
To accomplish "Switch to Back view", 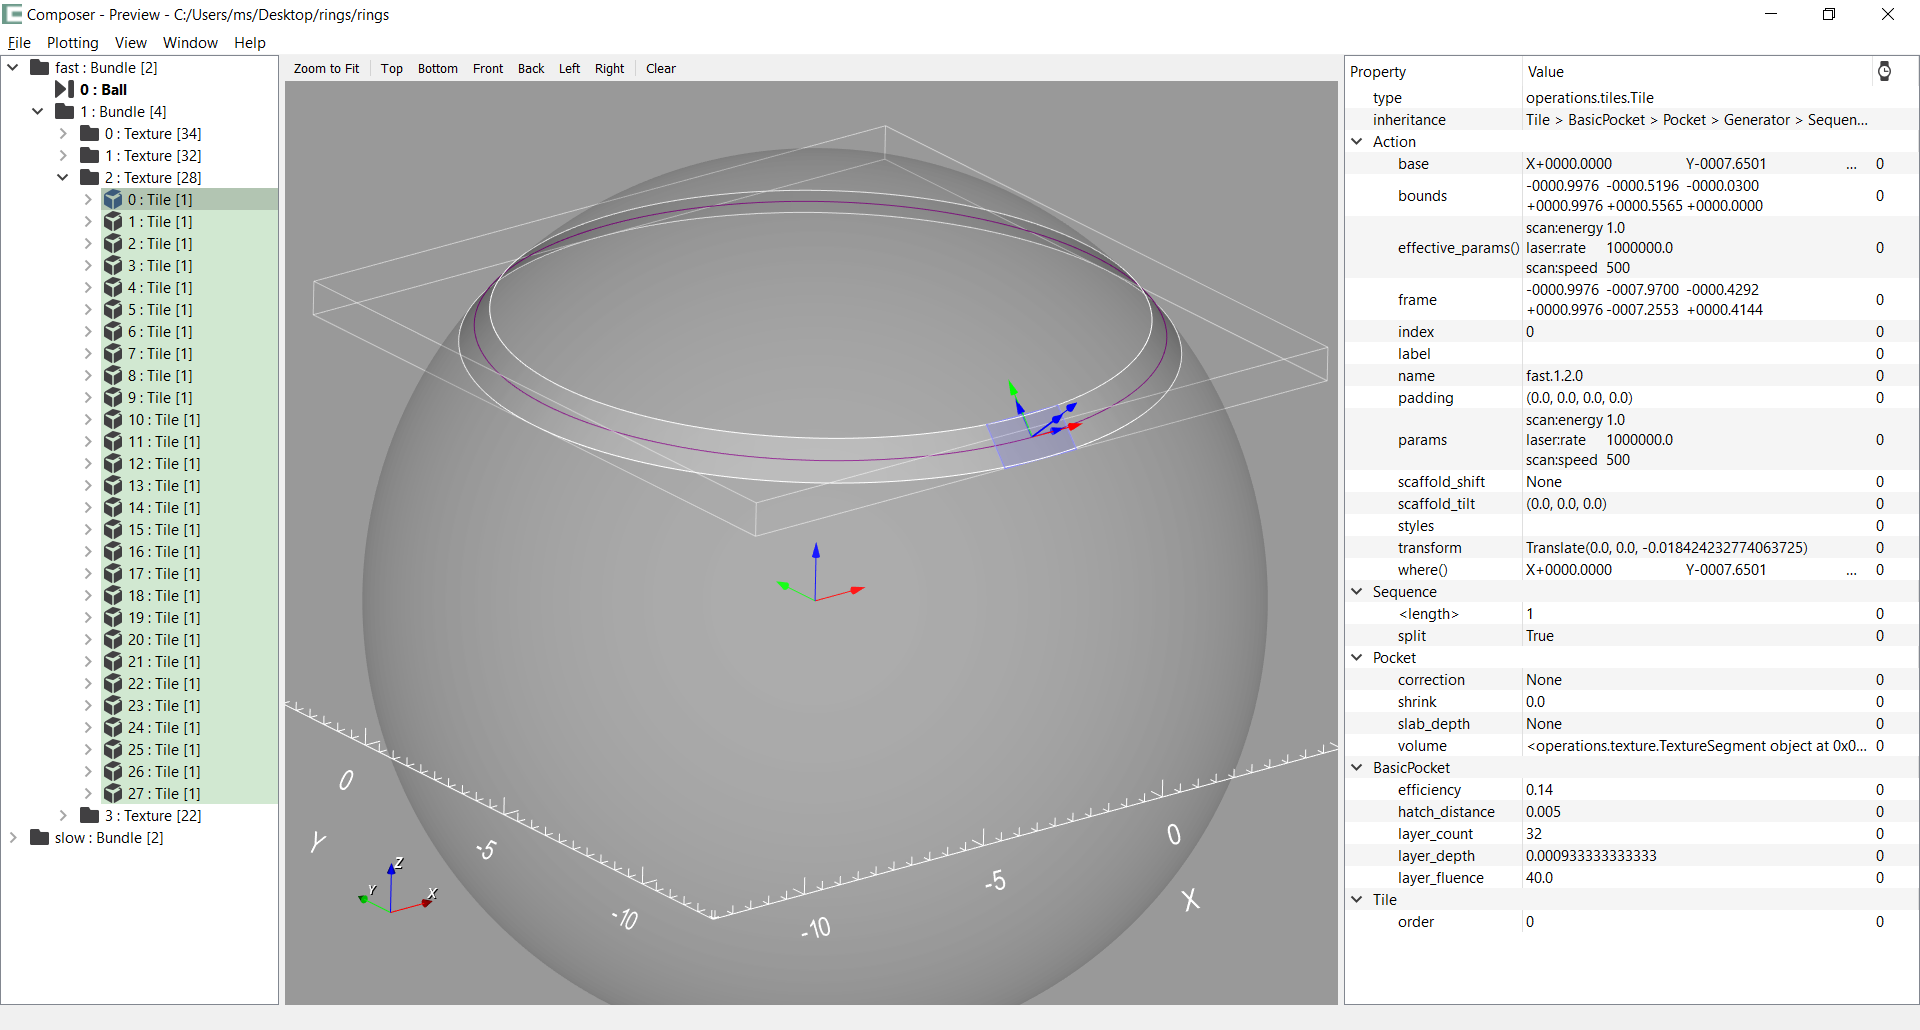I will (x=531, y=68).
